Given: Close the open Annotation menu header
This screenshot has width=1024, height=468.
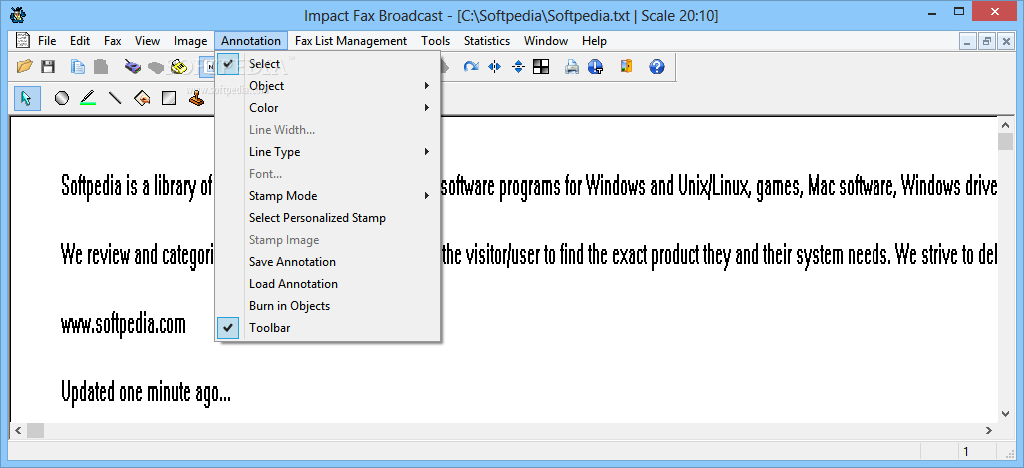Looking at the screenshot, I should 251,40.
